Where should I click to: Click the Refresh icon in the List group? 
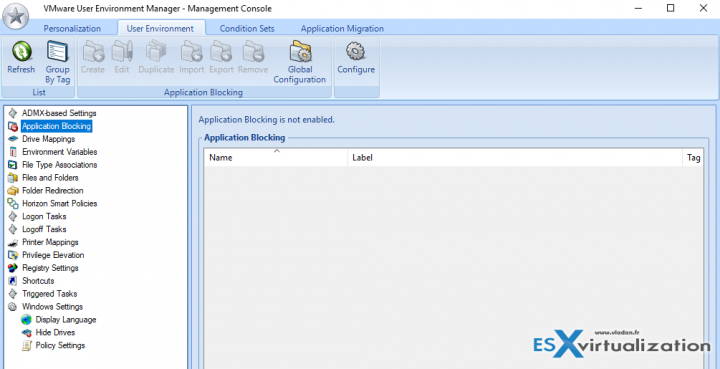[21, 51]
